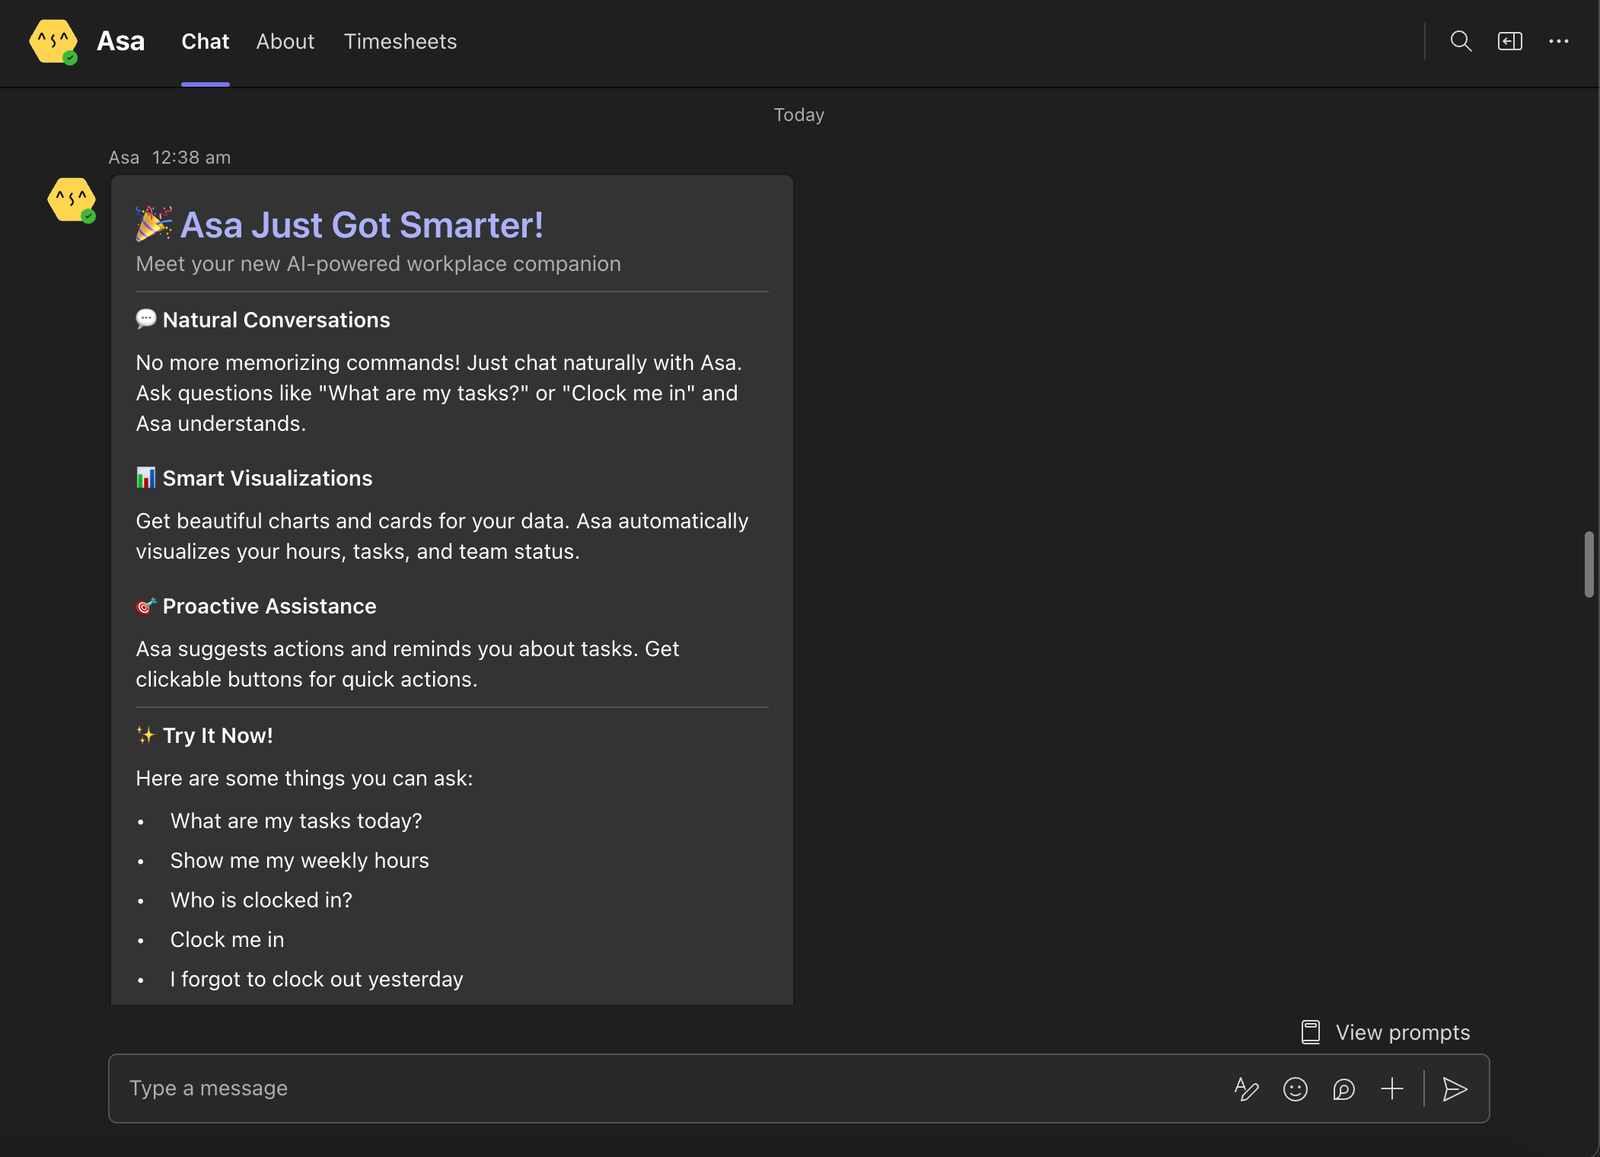The width and height of the screenshot is (1600, 1157).
Task: Select the About tab
Action: click(x=285, y=41)
